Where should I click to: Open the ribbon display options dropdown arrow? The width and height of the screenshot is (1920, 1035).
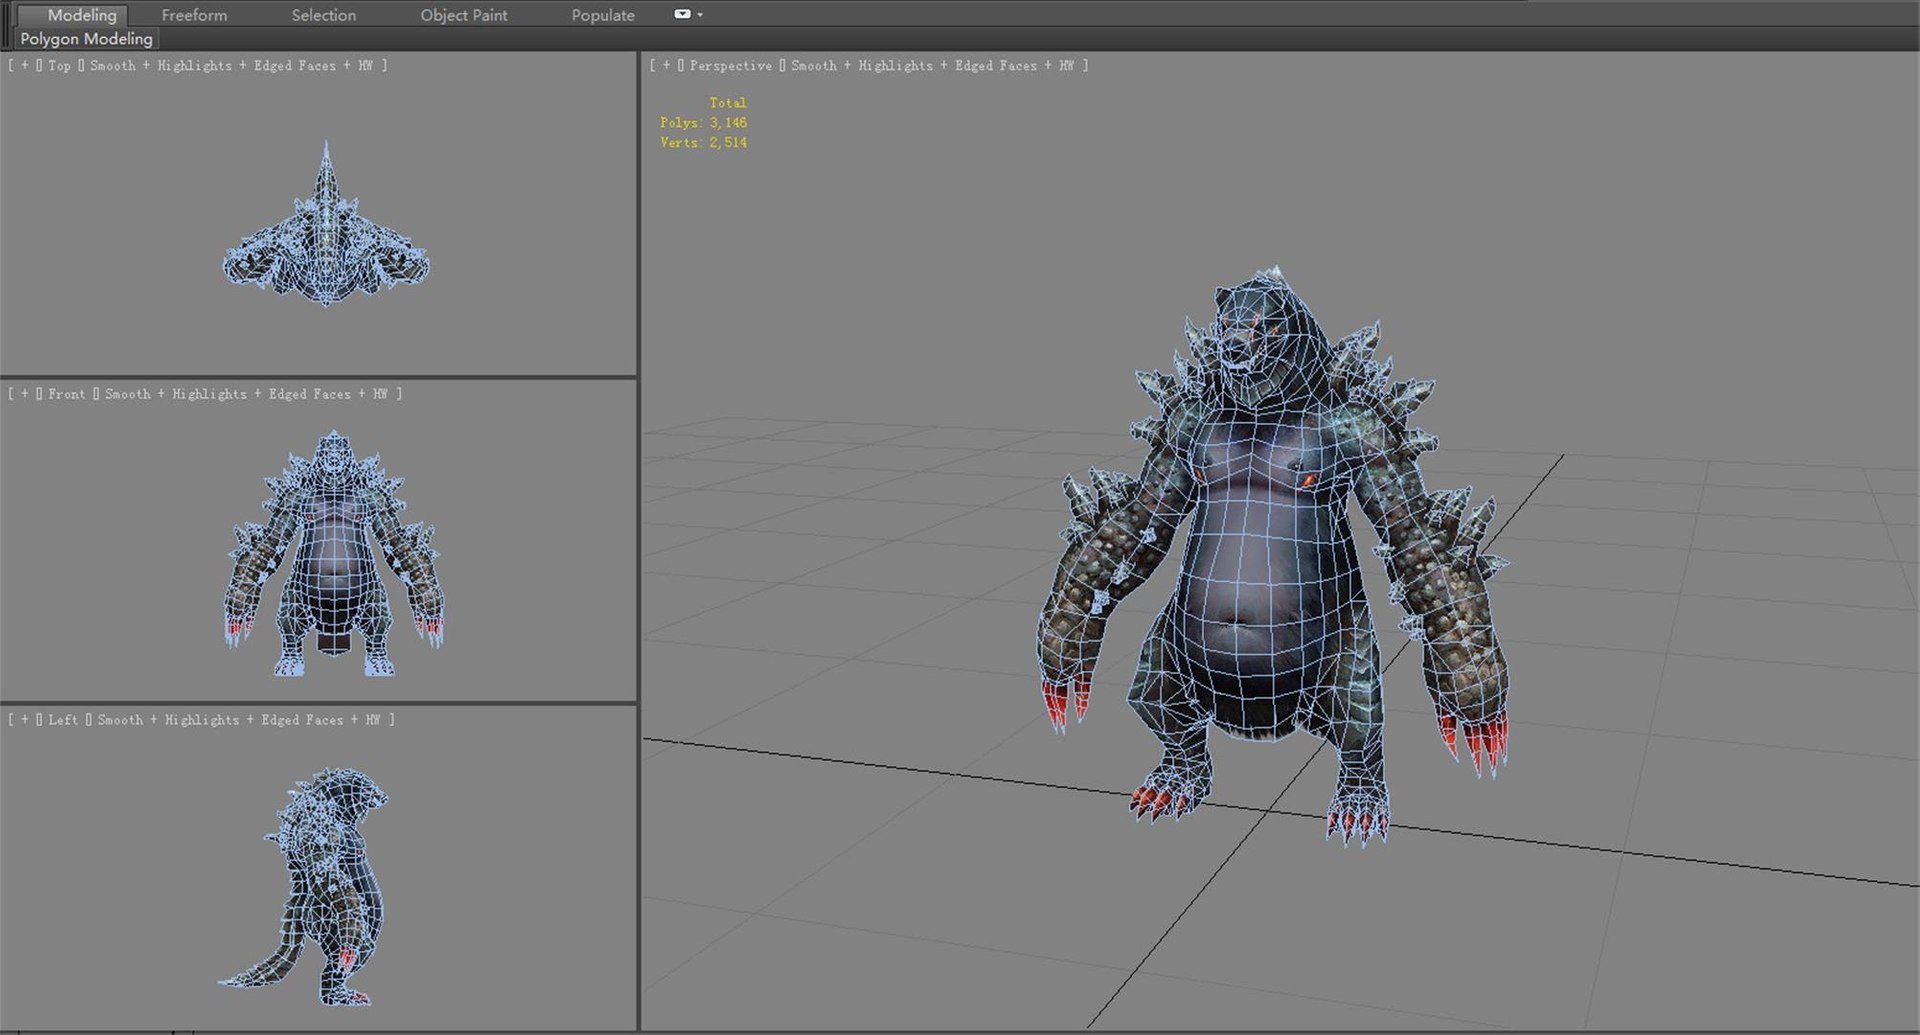click(x=700, y=15)
